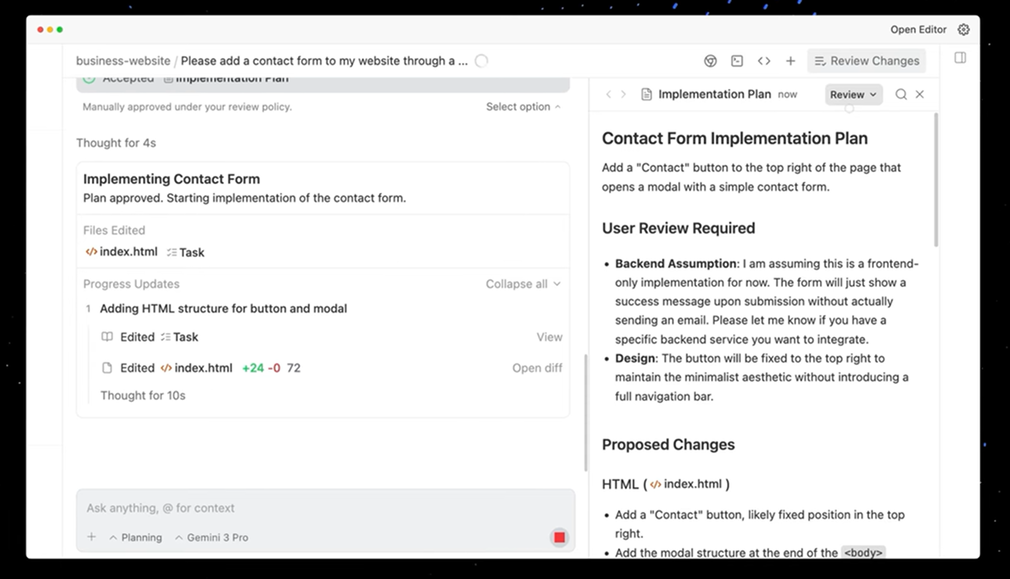View the edited Task
Viewport: 1010px width, 579px height.
549,337
